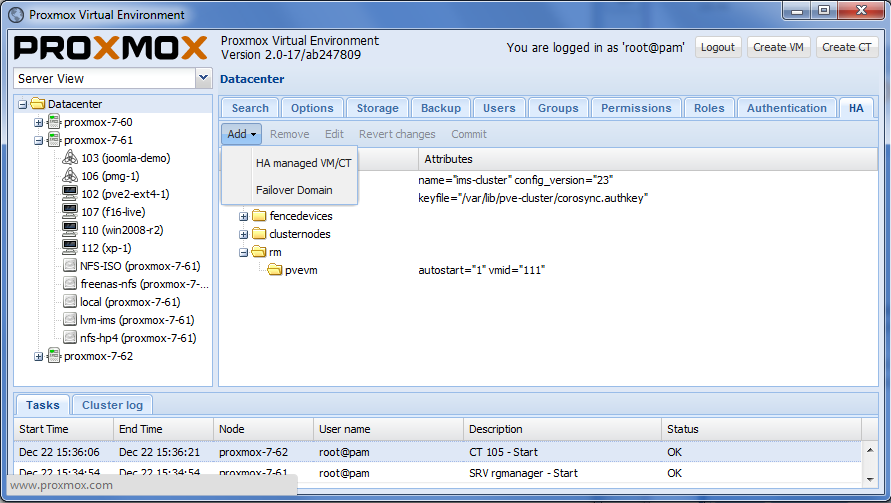This screenshot has width=891, height=503.
Task: Click the Proxmox logo
Action: click(x=111, y=48)
